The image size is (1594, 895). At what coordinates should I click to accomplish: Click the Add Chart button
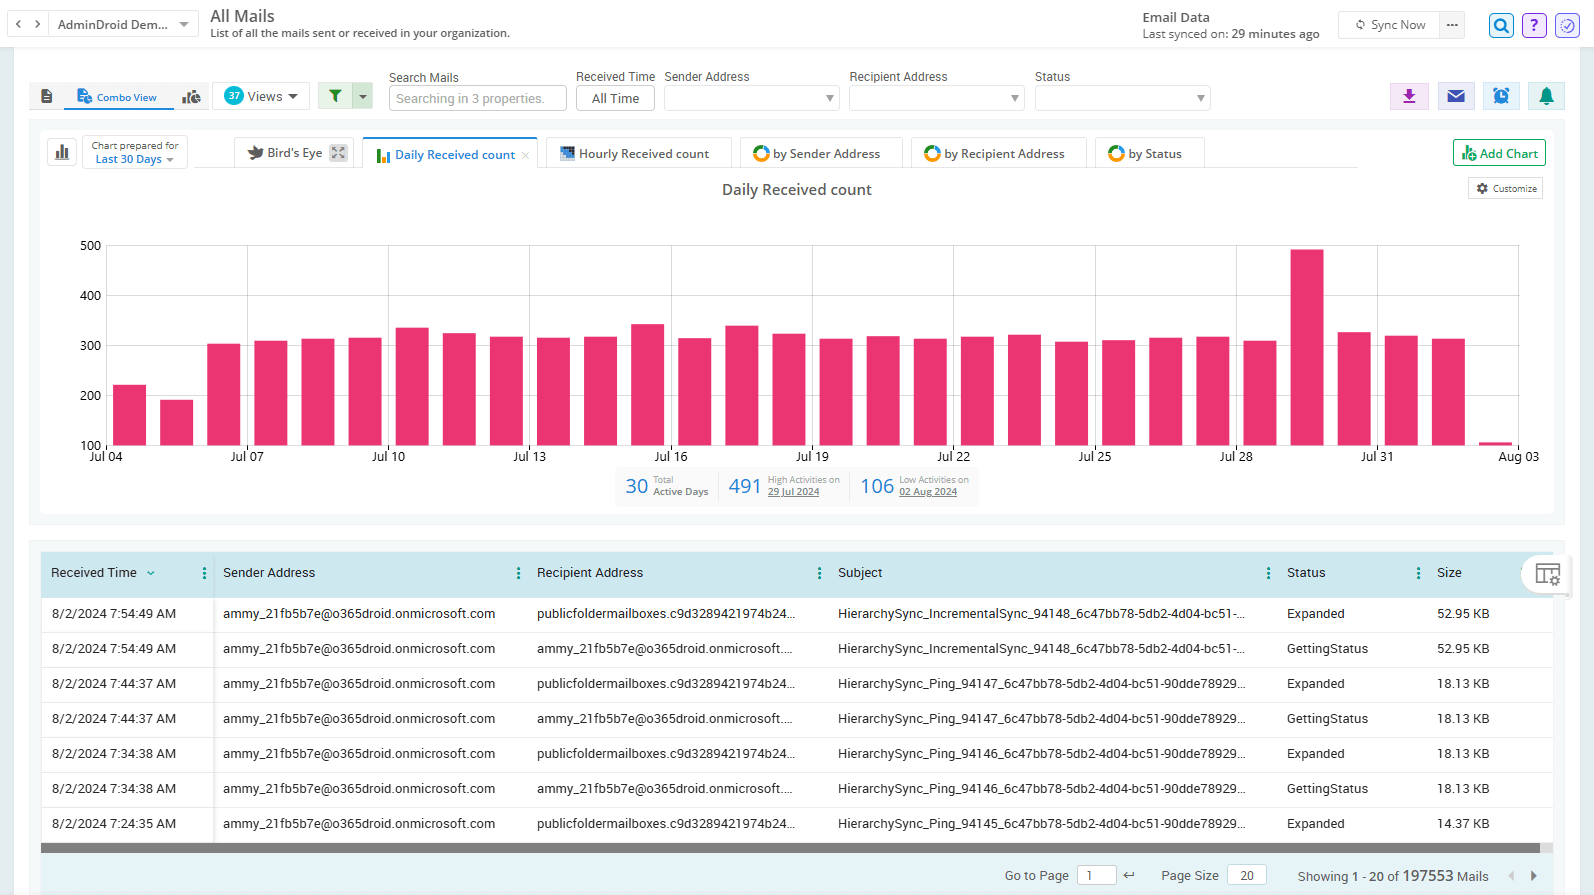1498,153
